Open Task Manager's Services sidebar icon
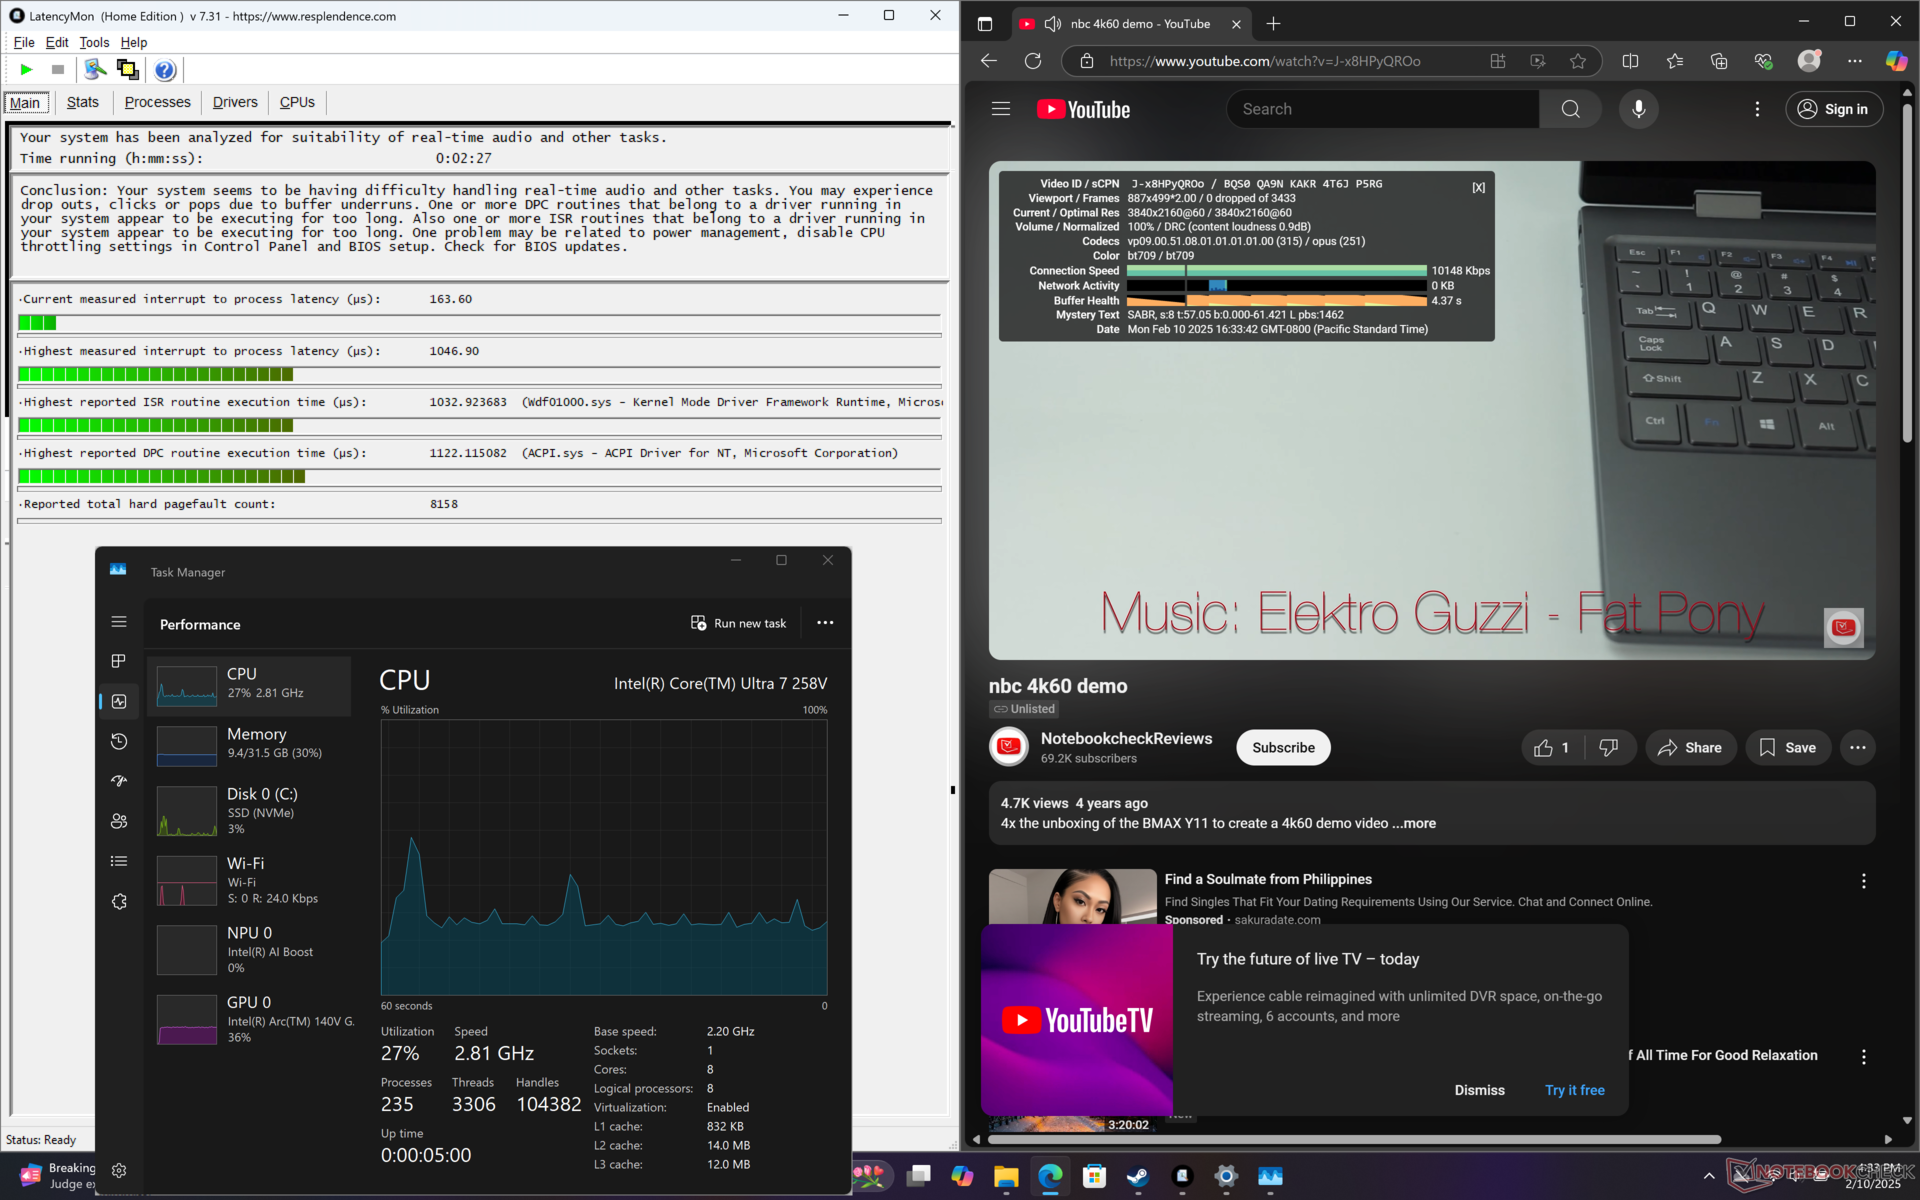The image size is (1920, 1200). (x=119, y=901)
